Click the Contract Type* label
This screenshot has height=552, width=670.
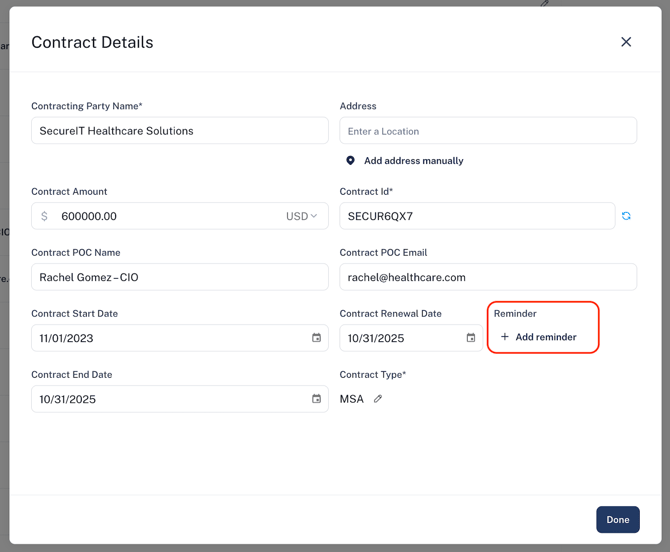pos(373,375)
